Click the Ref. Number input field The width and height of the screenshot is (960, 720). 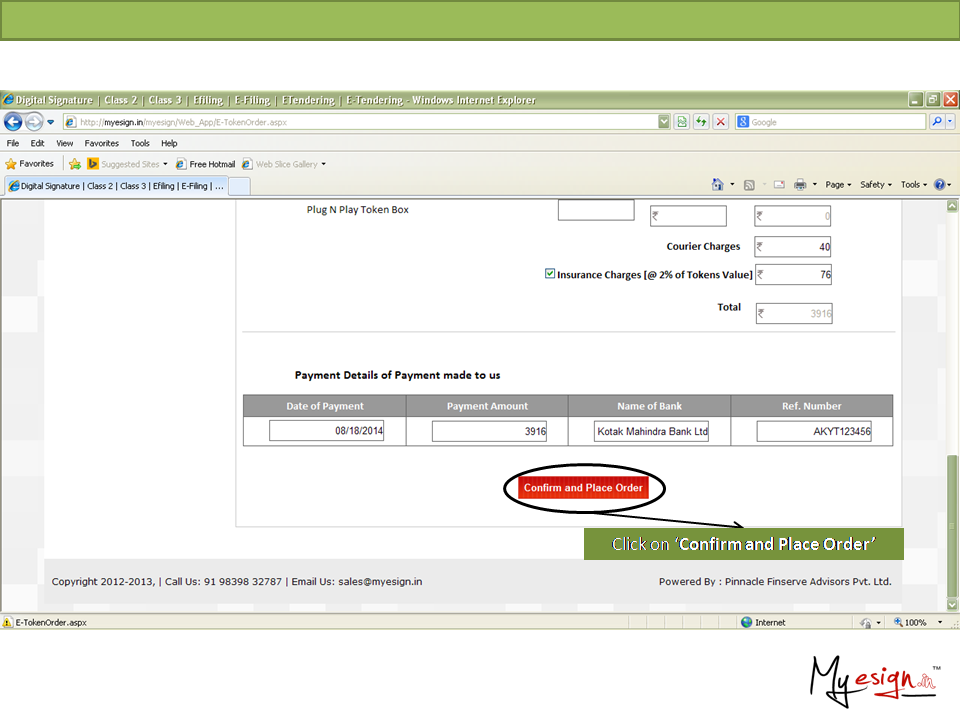[813, 432]
